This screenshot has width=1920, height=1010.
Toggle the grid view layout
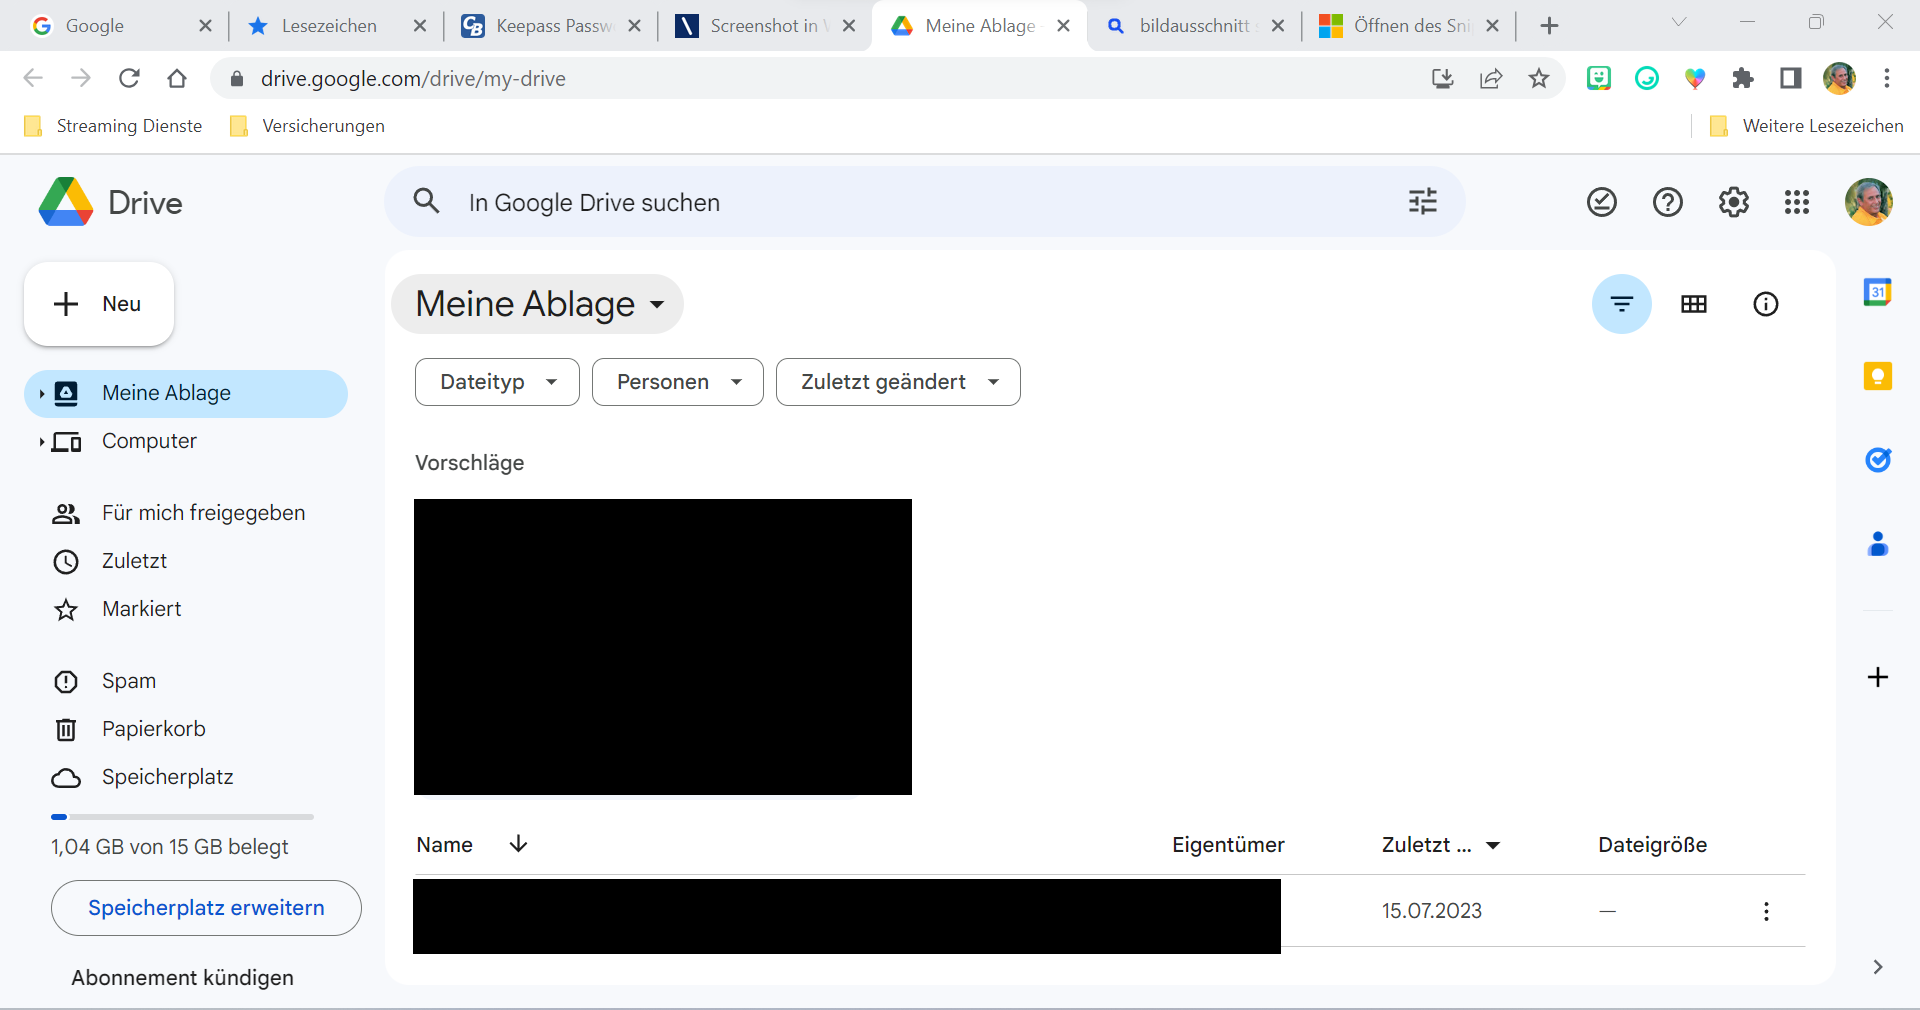(x=1693, y=304)
